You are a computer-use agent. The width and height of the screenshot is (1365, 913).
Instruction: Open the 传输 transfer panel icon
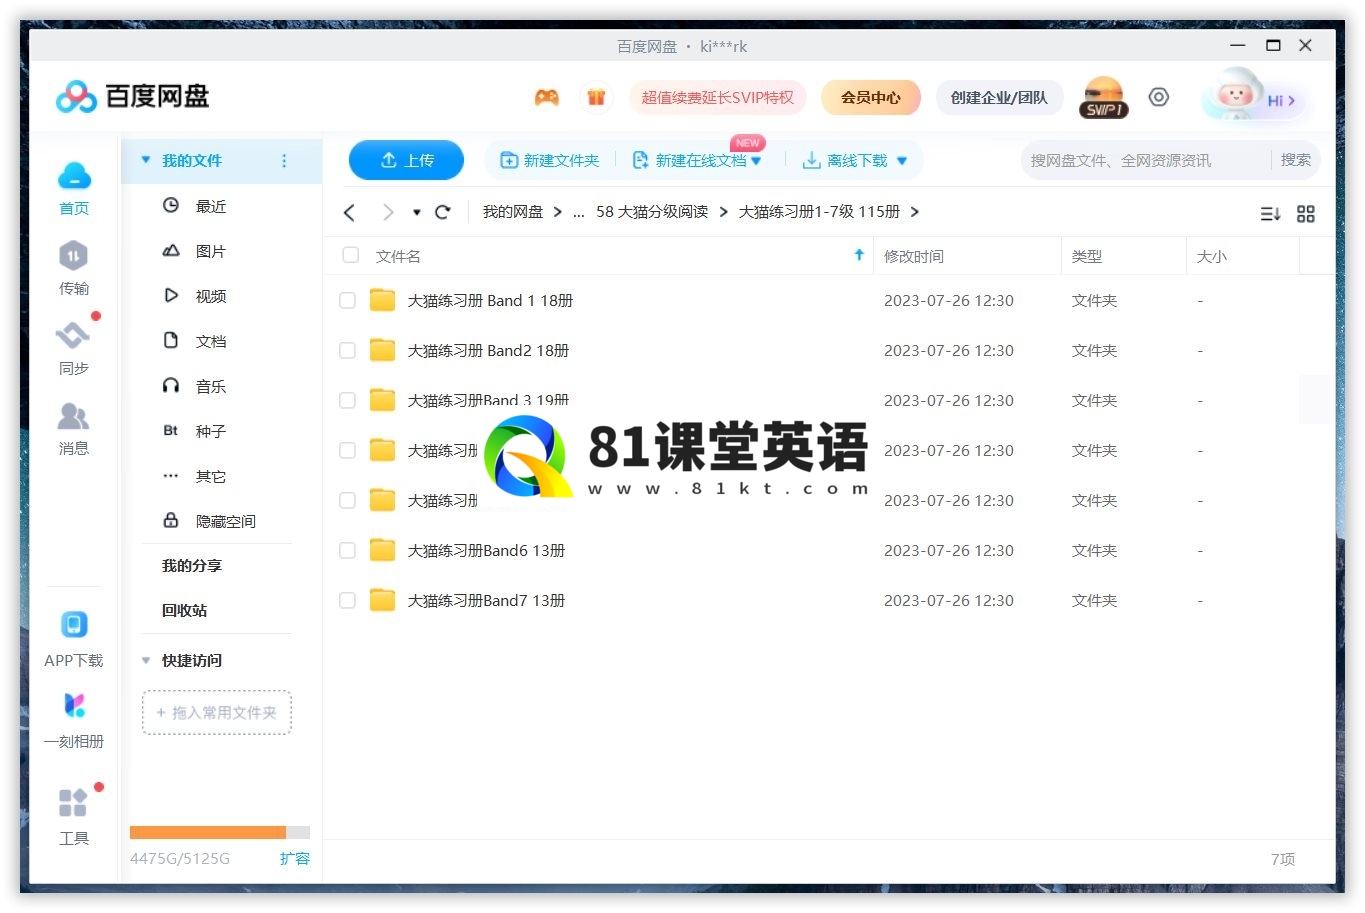tap(73, 256)
